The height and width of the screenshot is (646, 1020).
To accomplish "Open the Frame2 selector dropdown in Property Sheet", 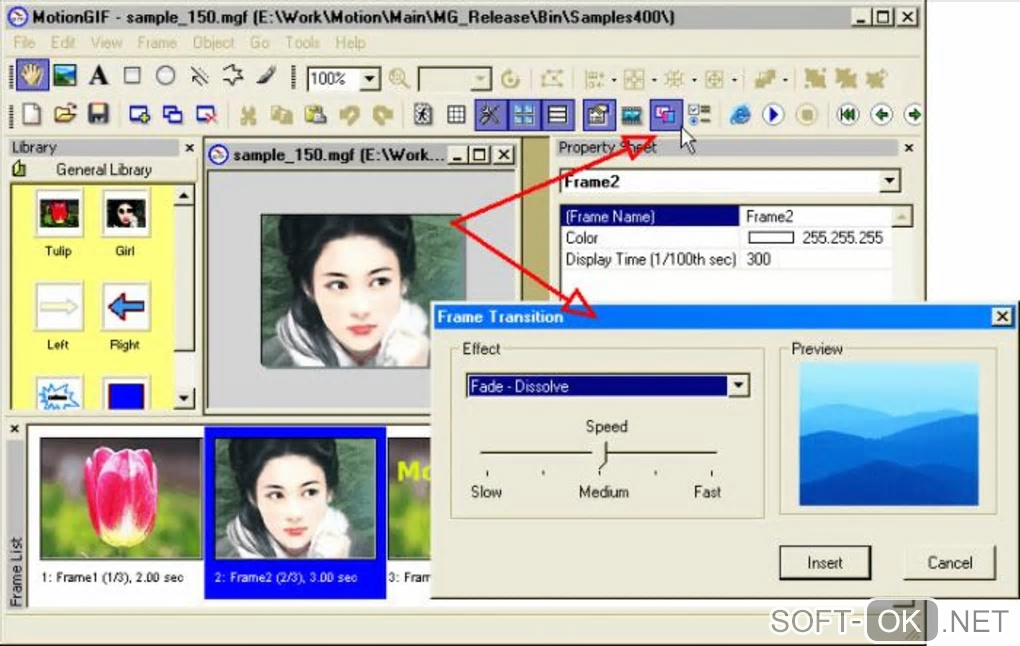I will [x=889, y=181].
